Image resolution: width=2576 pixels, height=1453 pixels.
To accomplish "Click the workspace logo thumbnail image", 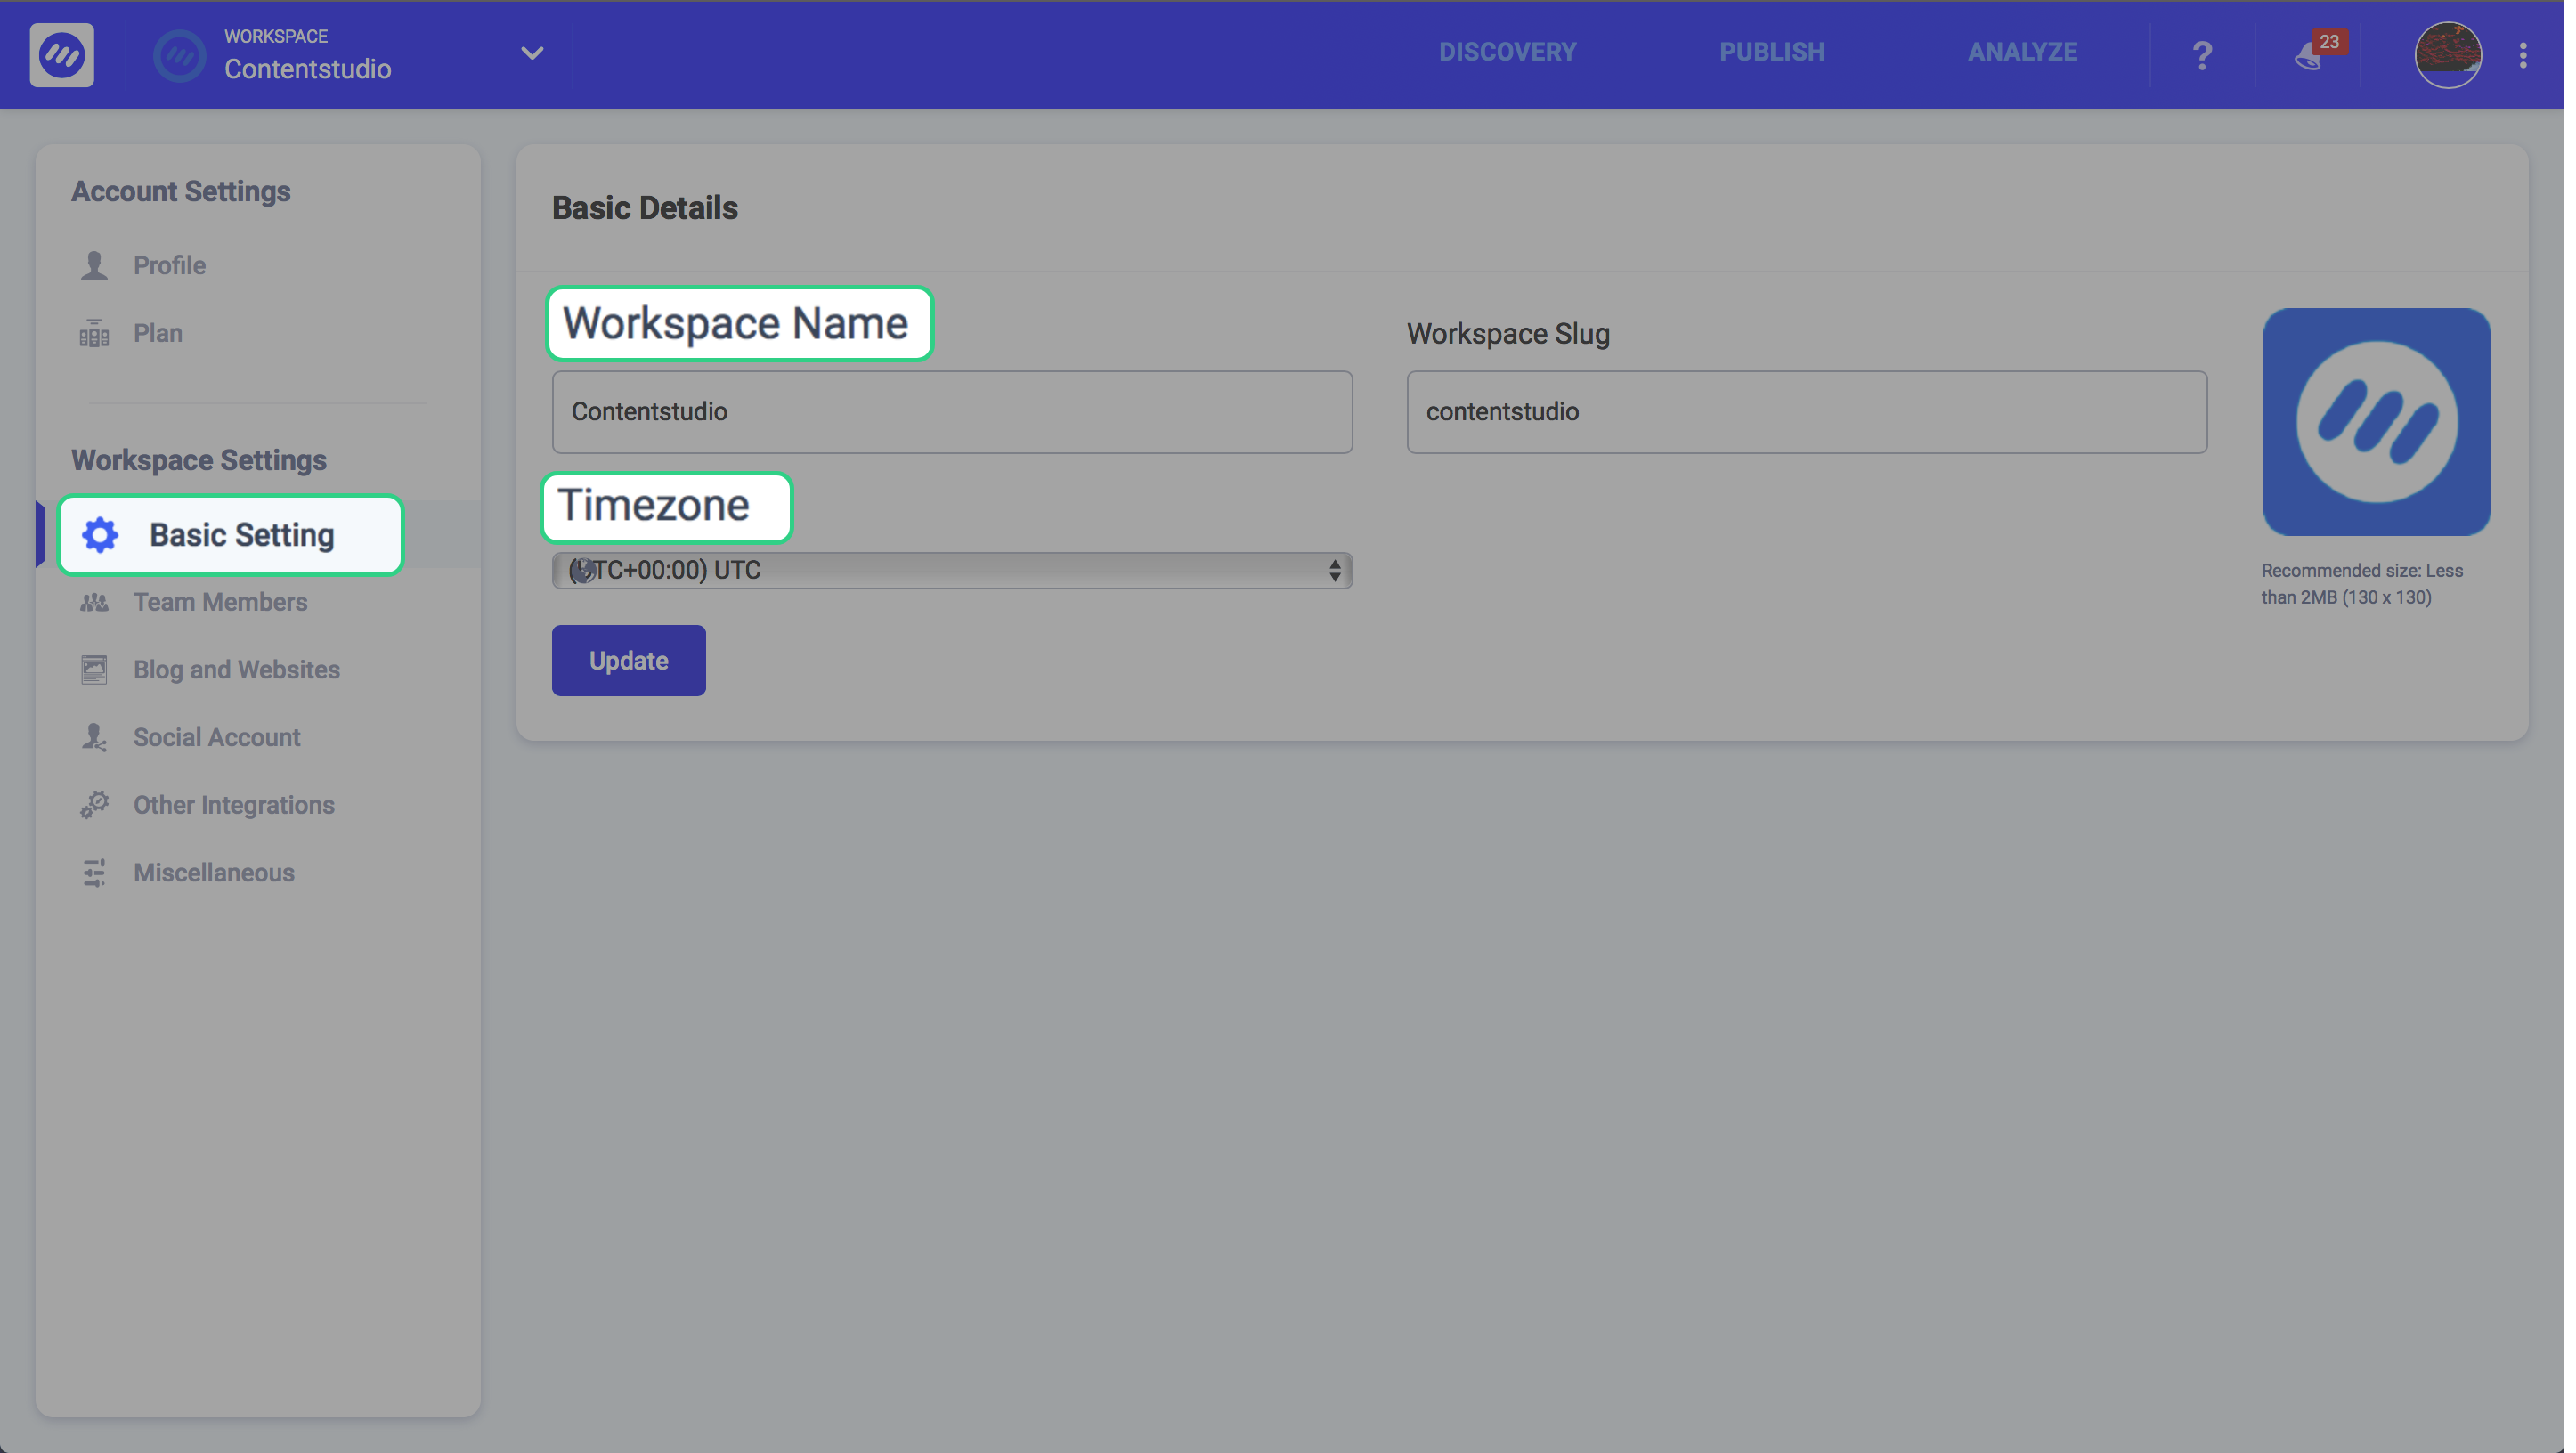I will click(2376, 421).
